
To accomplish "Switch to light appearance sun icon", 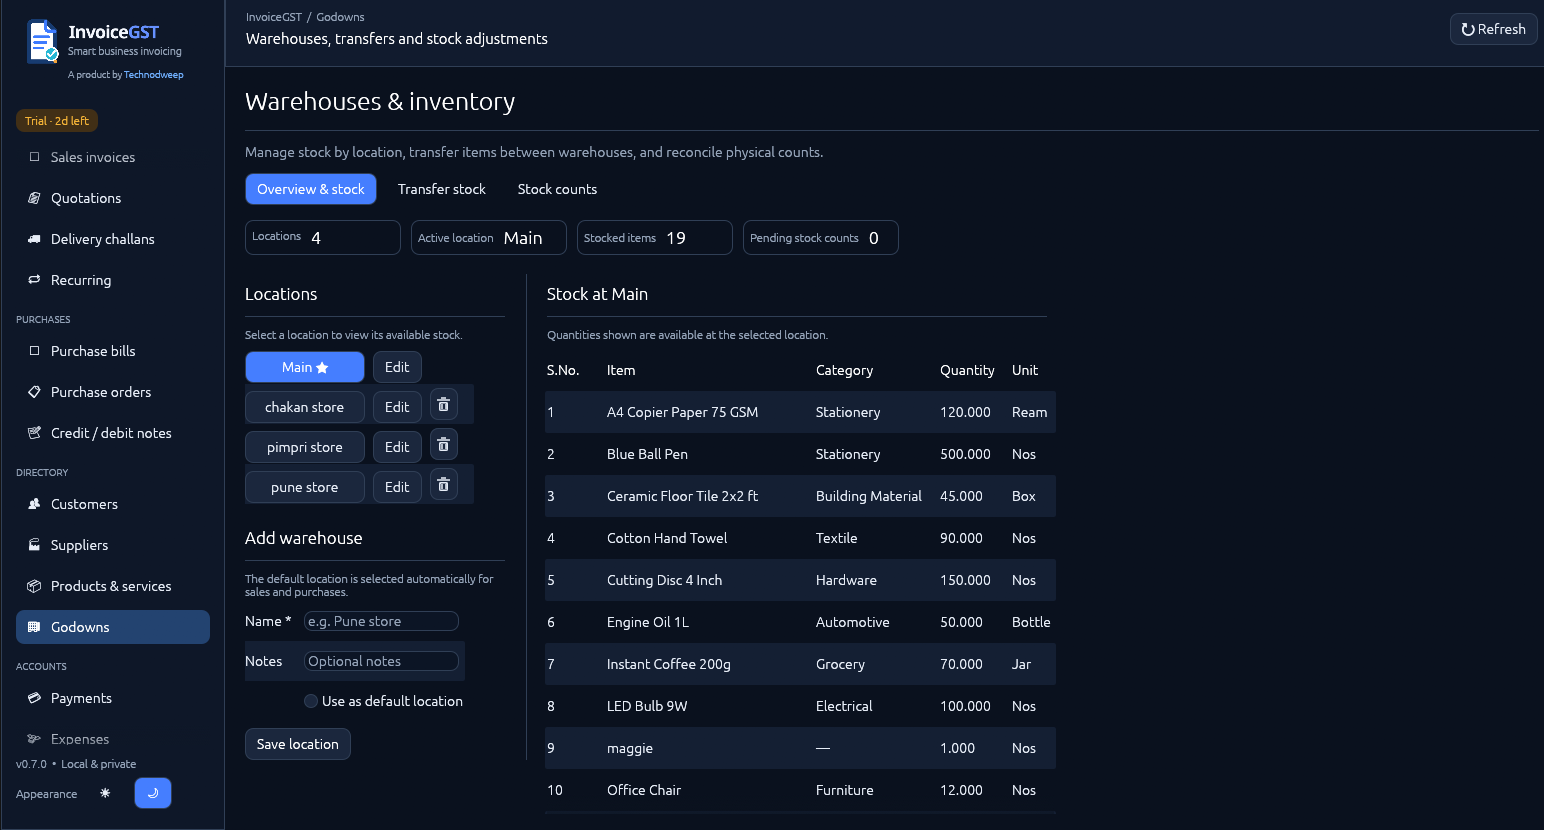I will tap(105, 793).
